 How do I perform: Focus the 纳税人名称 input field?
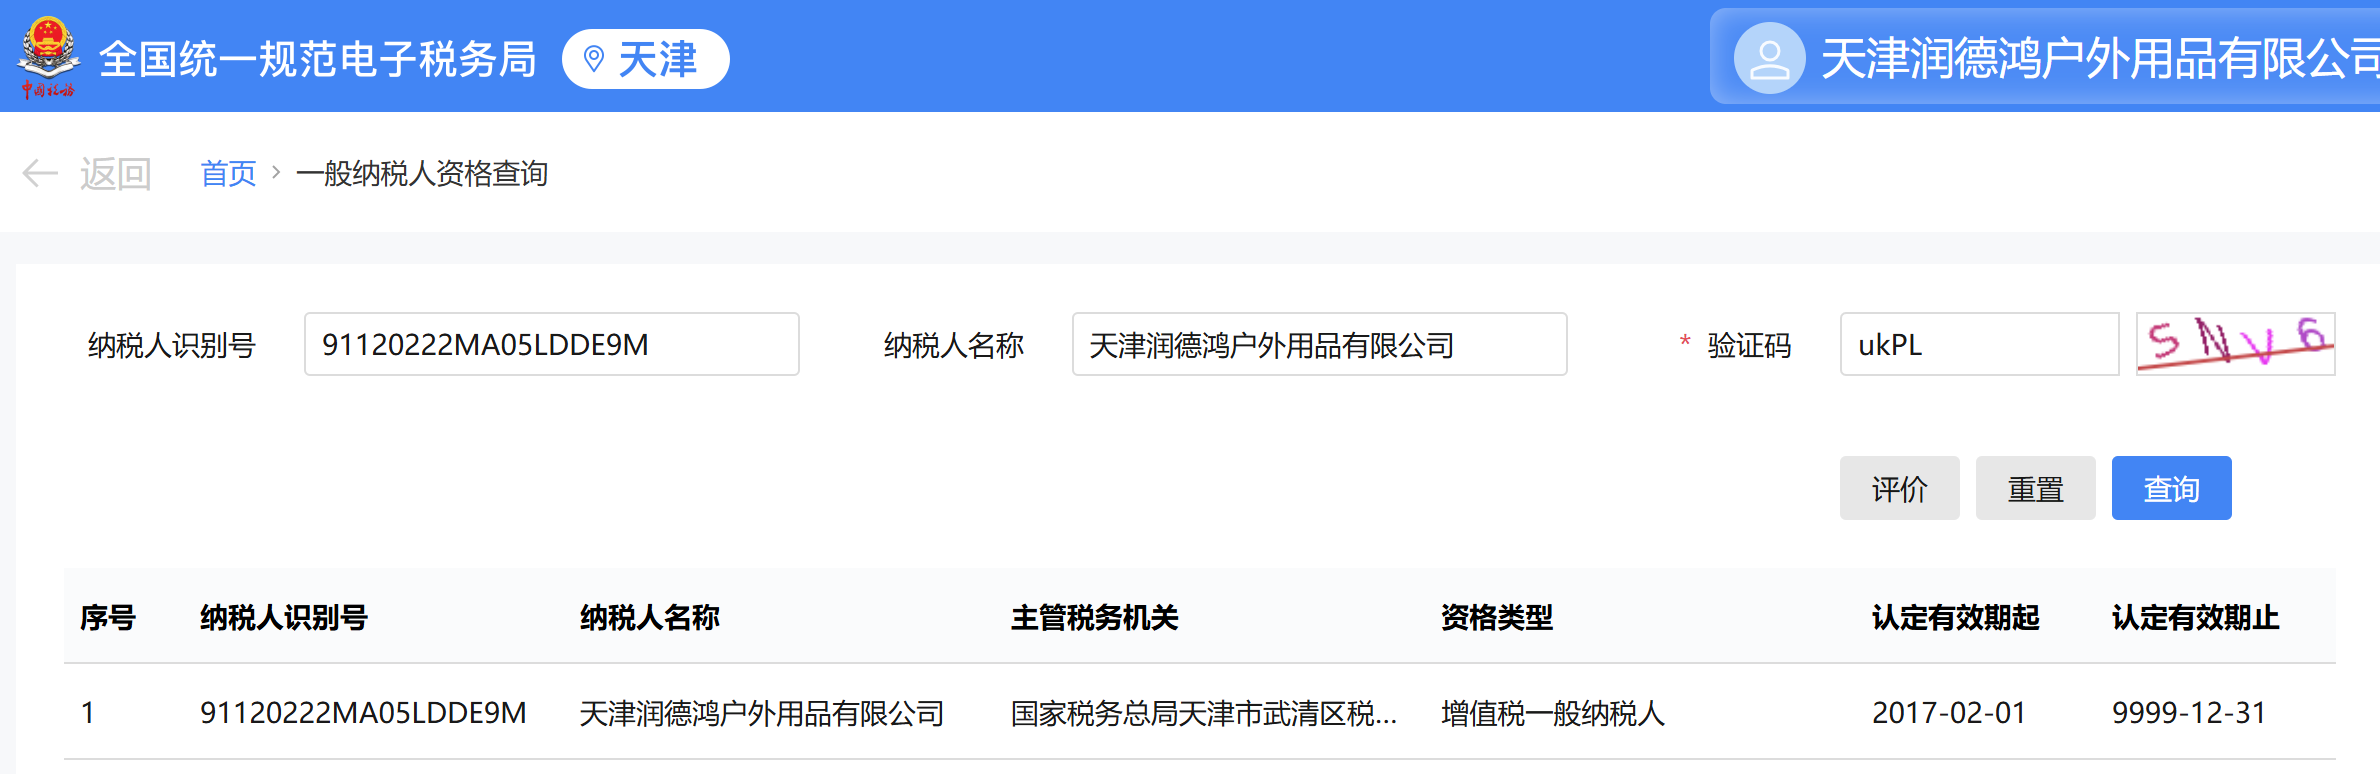point(1318,344)
